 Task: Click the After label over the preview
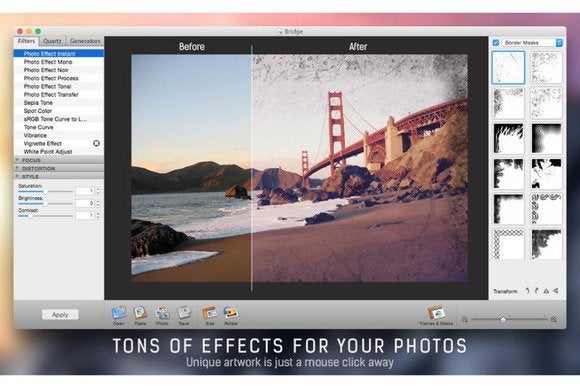click(x=358, y=47)
